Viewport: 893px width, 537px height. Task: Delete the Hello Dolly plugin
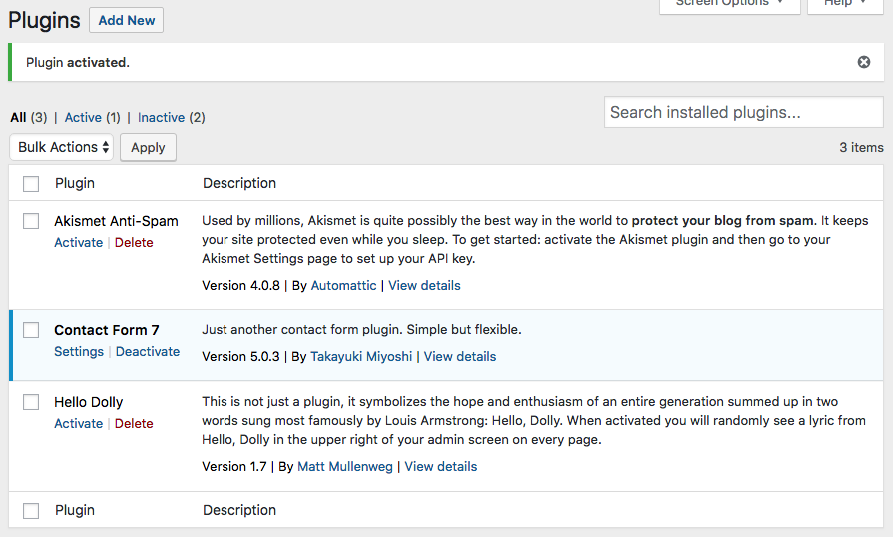(134, 423)
